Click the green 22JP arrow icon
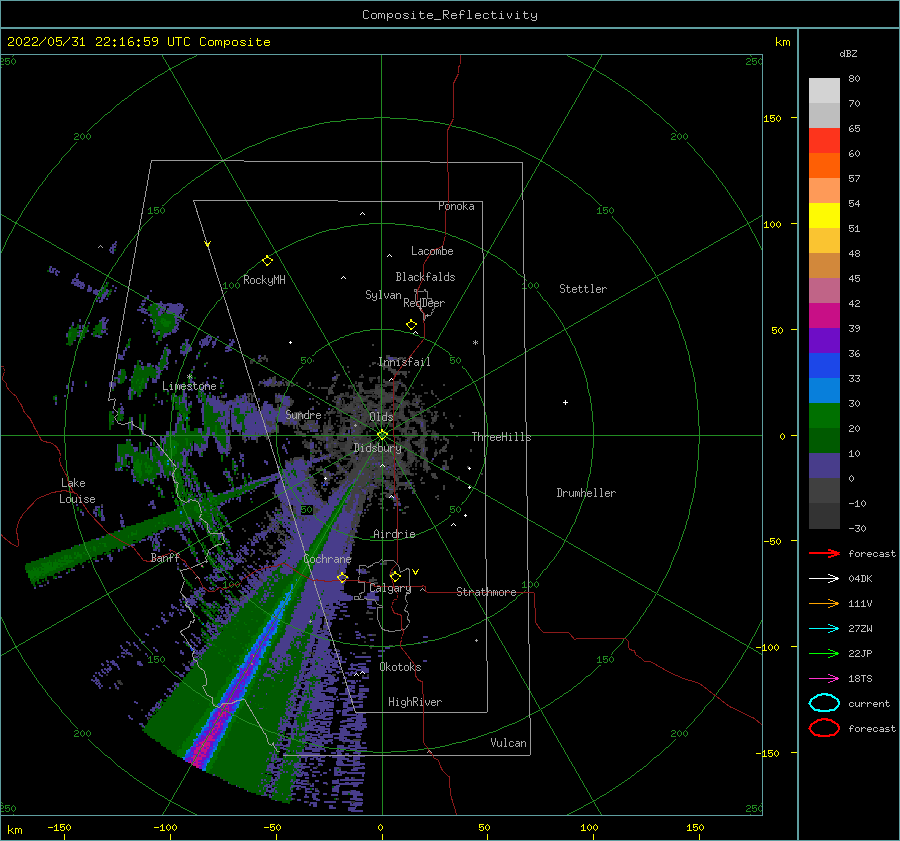900x841 pixels. 824,653
